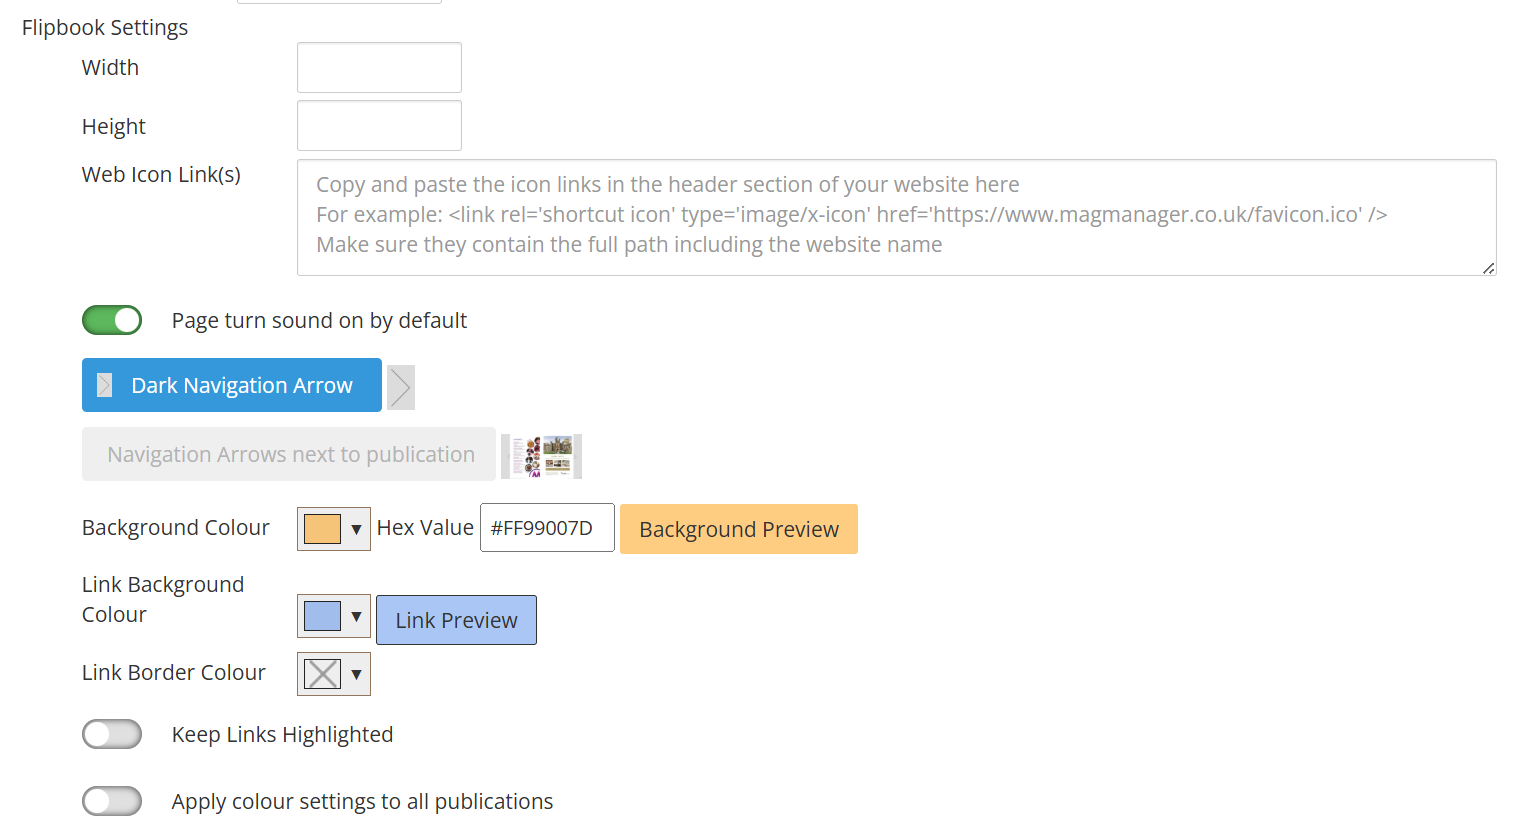Enable Keep Links Highlighted switch

112,735
